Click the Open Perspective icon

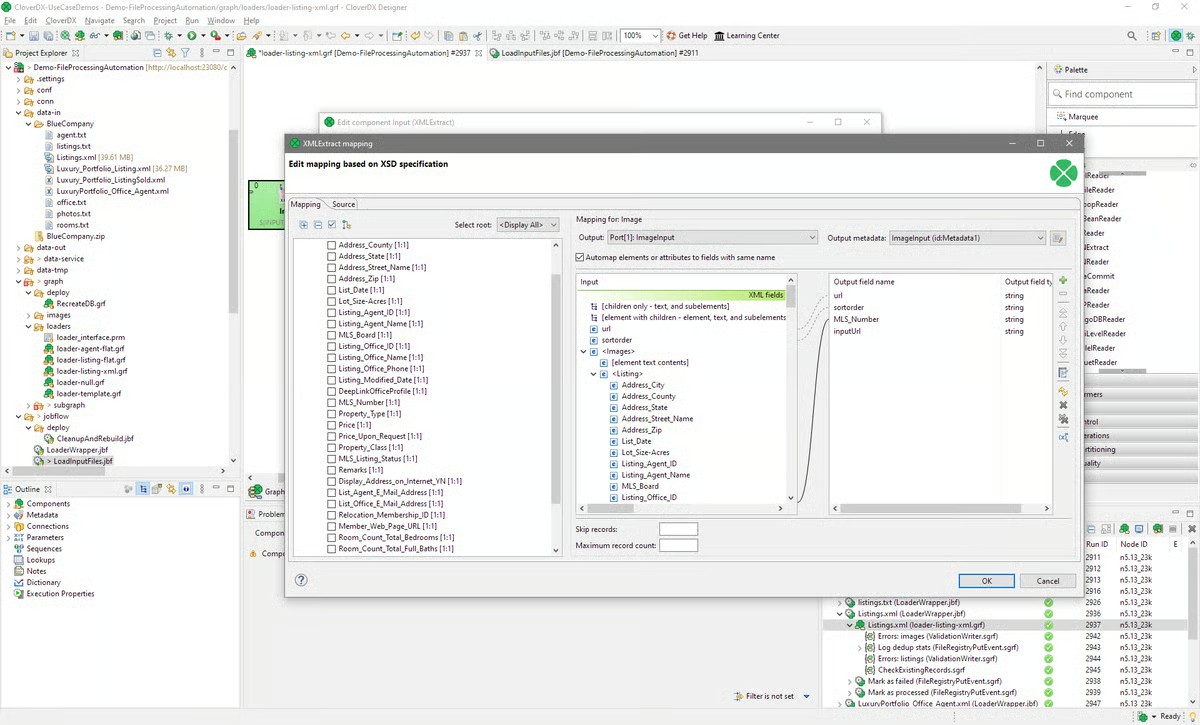click(1158, 36)
